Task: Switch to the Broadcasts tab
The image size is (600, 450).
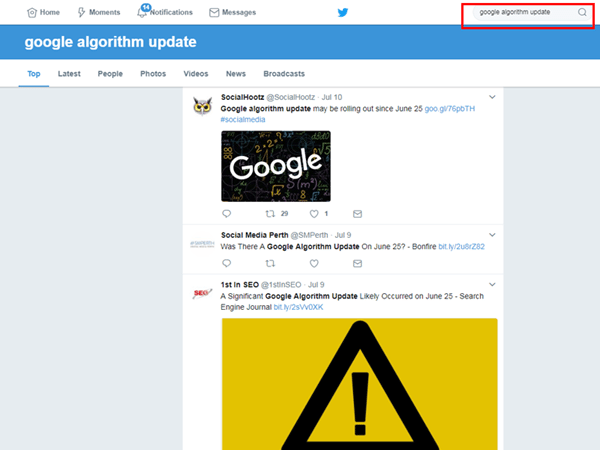Action: 284,73
